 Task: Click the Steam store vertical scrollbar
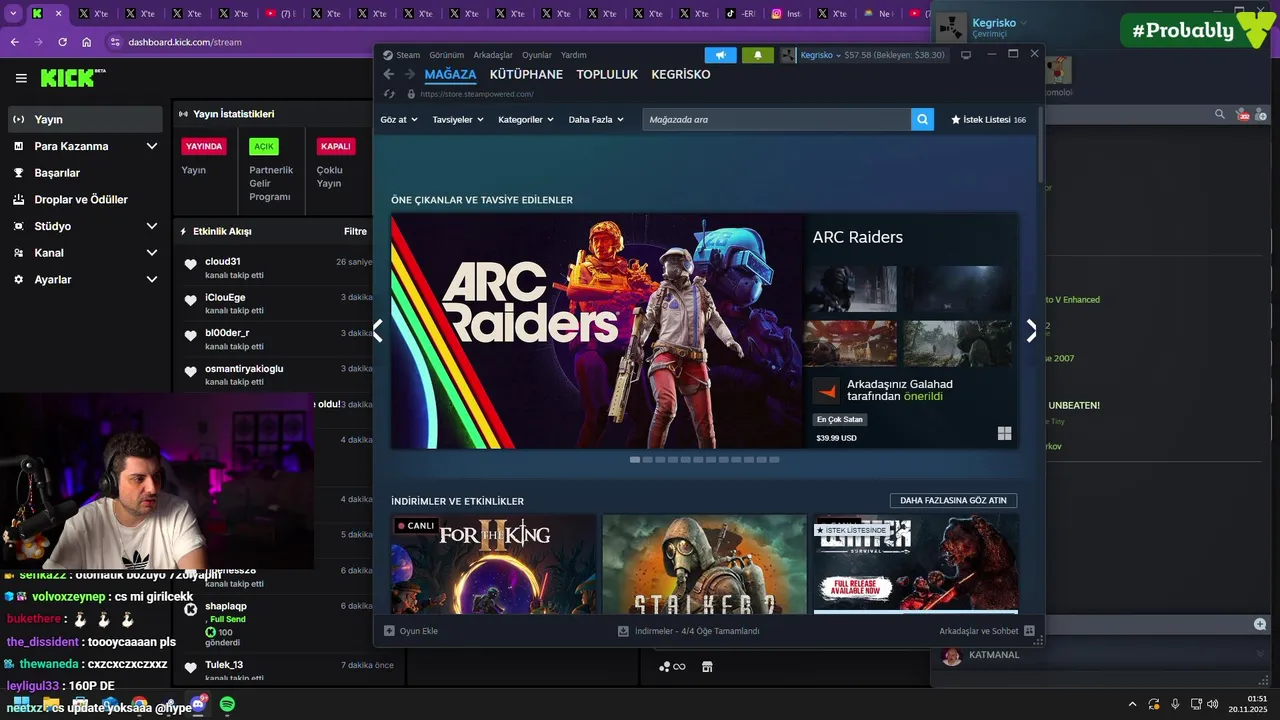(x=1040, y=145)
